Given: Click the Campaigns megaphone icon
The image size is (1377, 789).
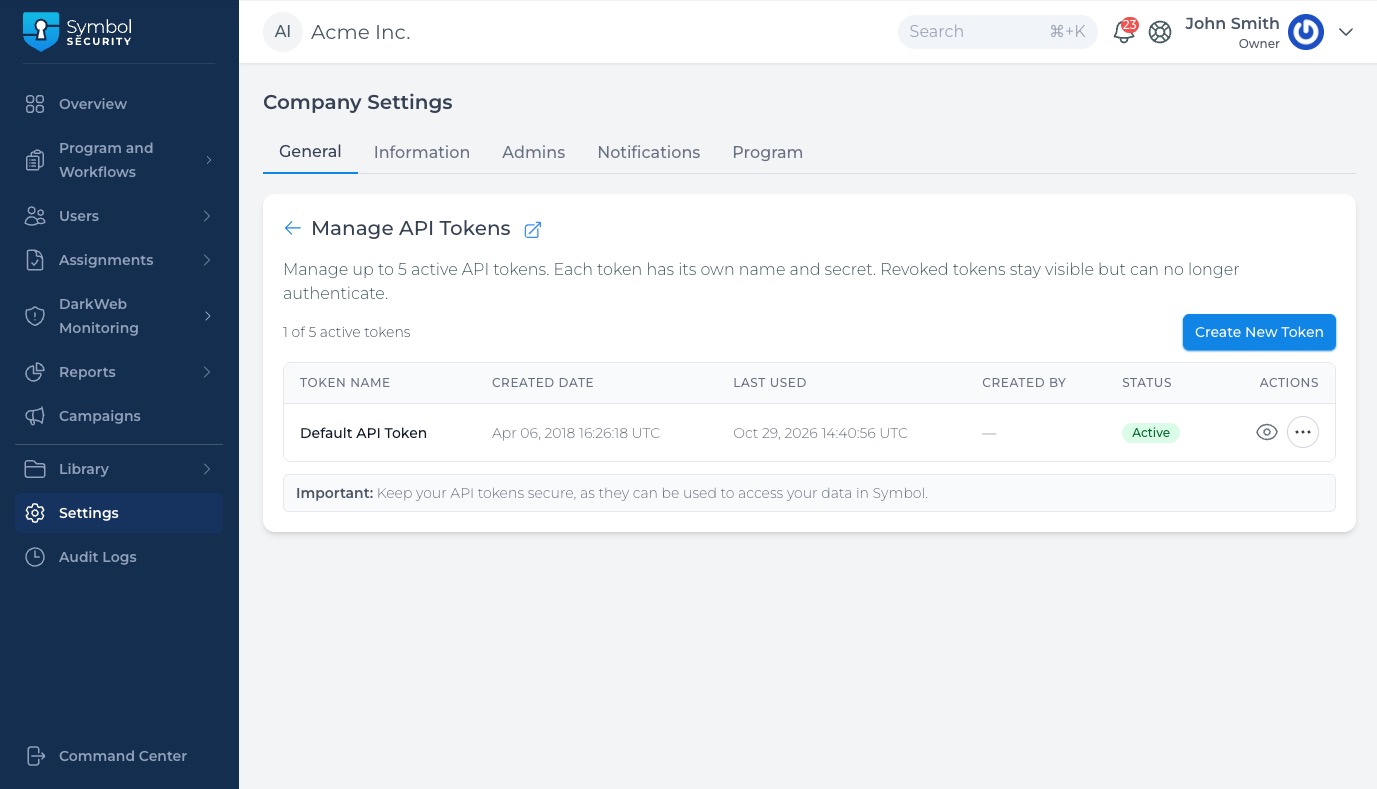Looking at the screenshot, I should [x=35, y=416].
